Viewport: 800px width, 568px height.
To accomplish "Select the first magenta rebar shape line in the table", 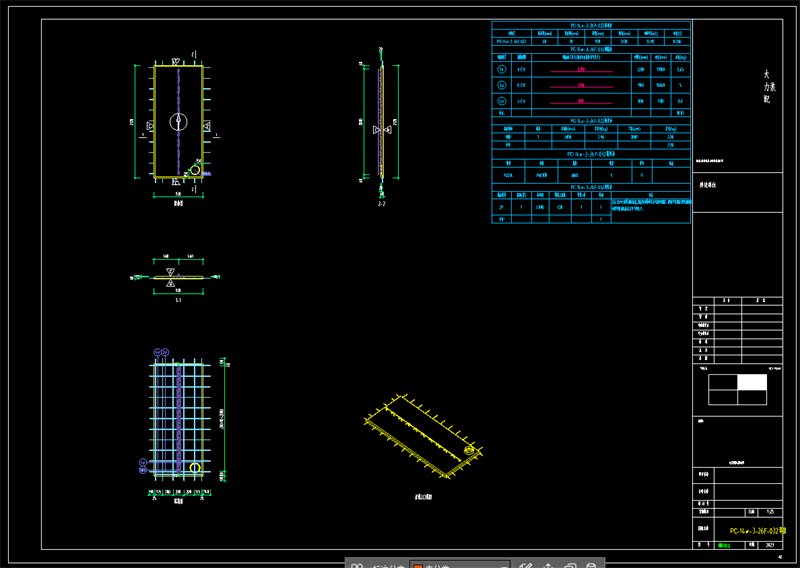I will click(581, 71).
